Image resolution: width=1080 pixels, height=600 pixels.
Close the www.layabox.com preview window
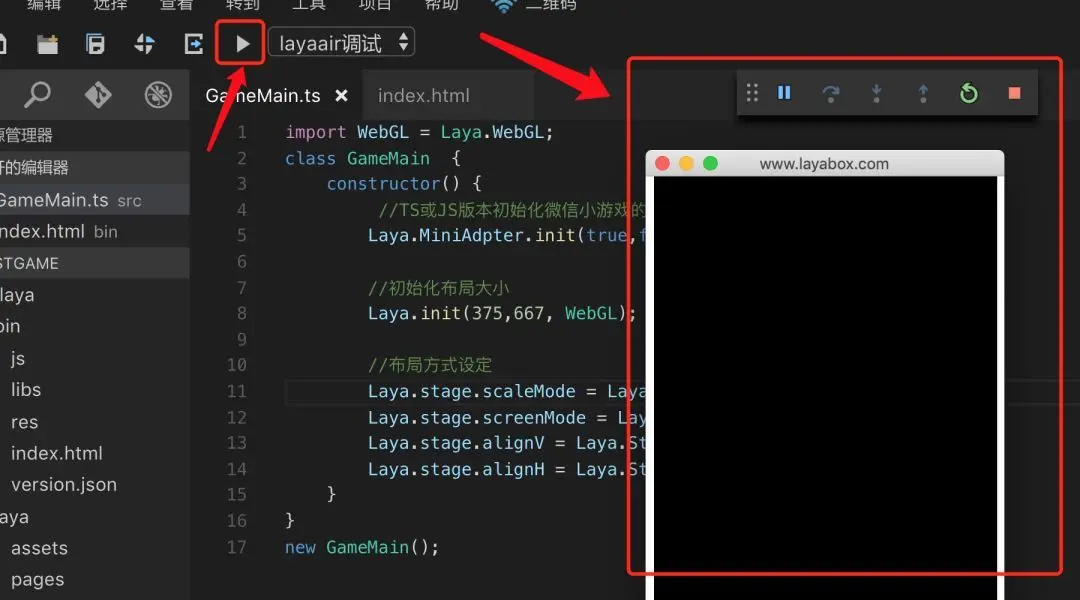tap(663, 163)
